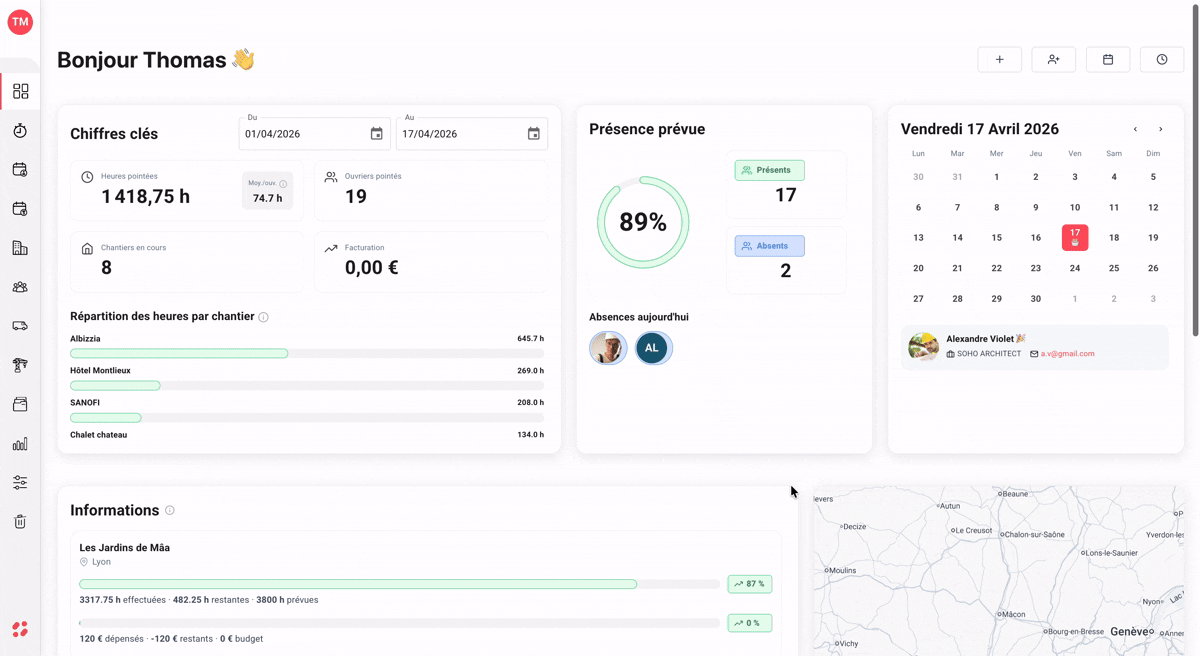The image size is (1200, 656).
Task: Click the Absents badge
Action: click(x=770, y=246)
